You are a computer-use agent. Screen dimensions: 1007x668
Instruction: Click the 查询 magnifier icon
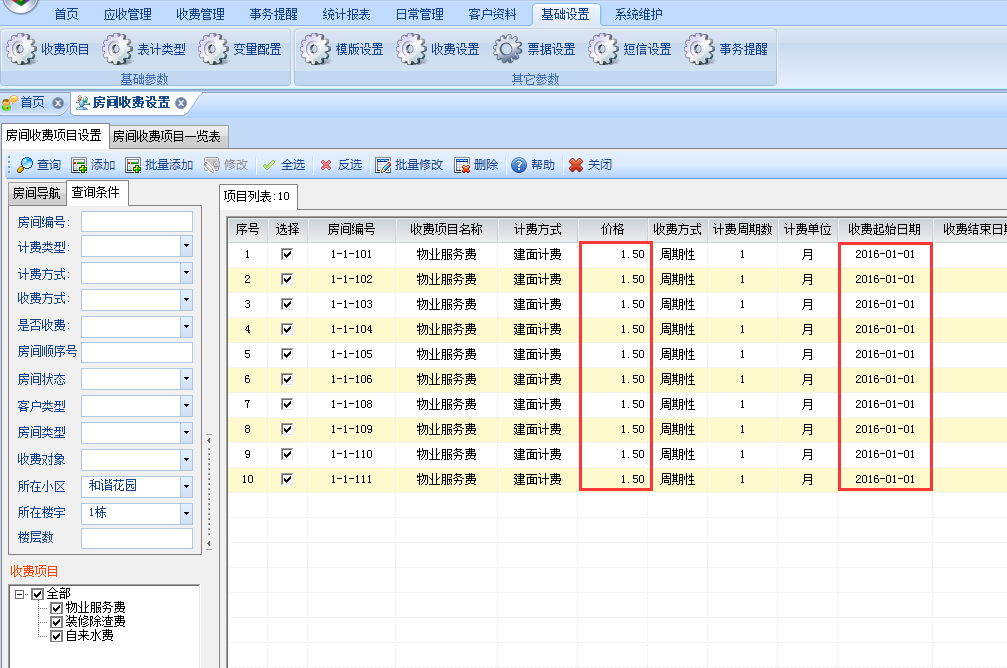point(24,165)
